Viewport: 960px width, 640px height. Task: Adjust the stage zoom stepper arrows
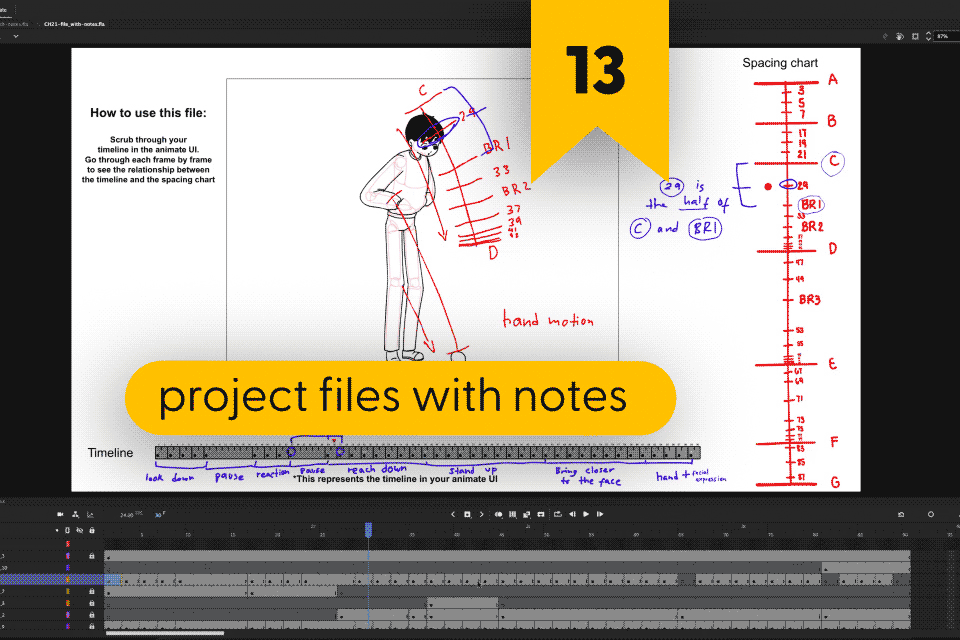coord(929,37)
